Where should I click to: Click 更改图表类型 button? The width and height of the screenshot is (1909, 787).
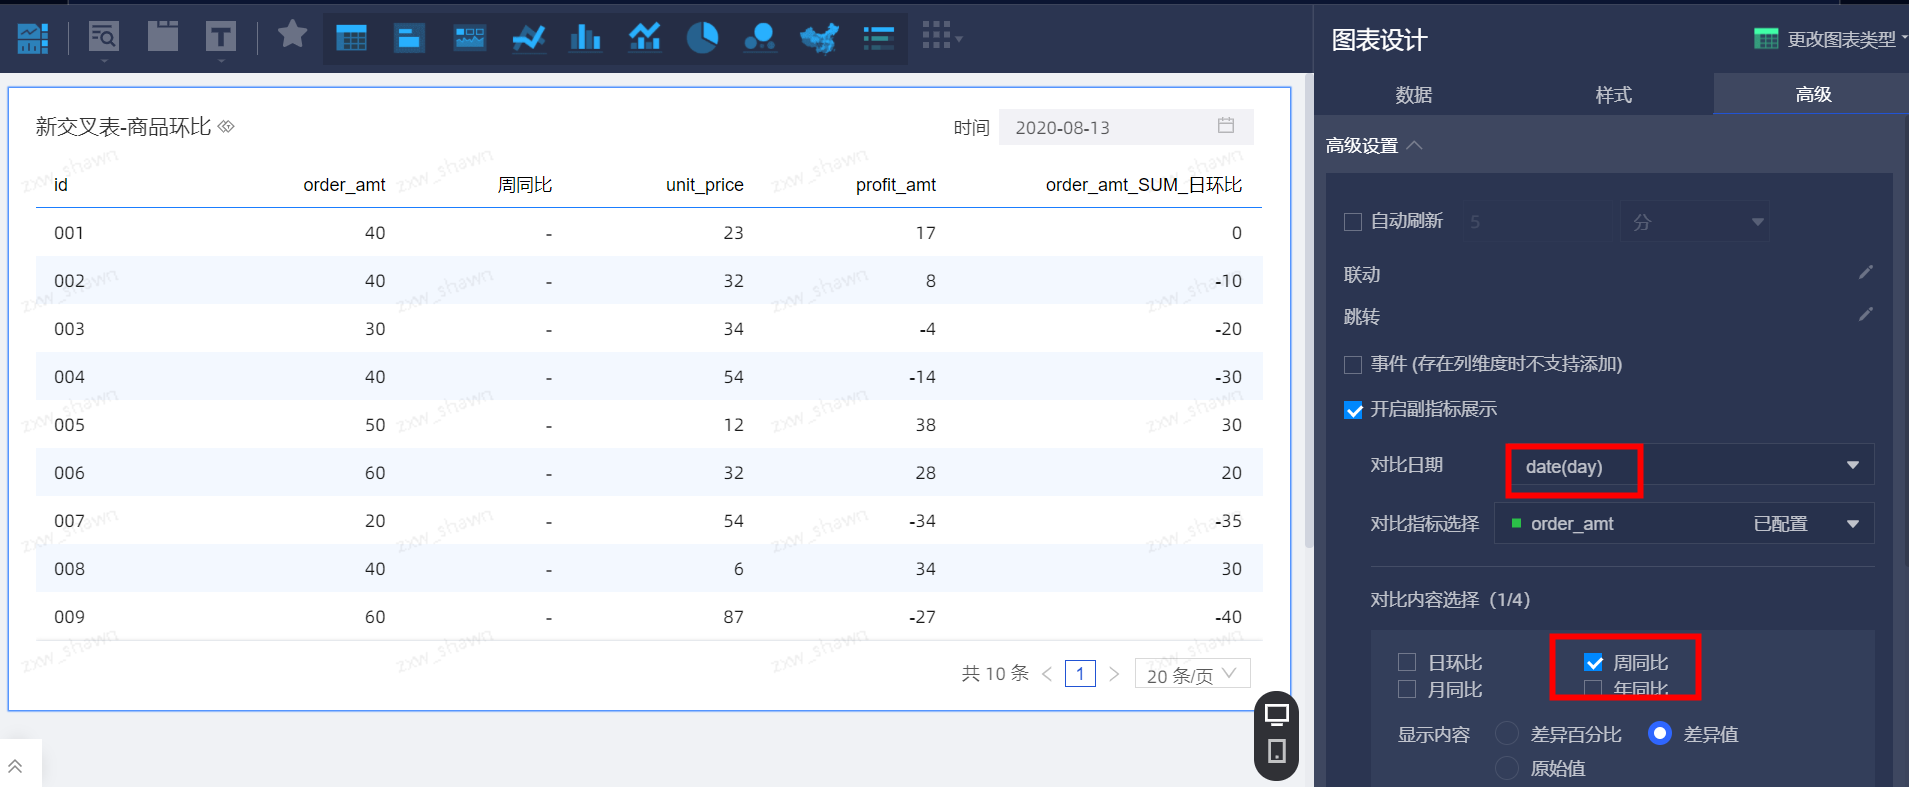click(1829, 39)
